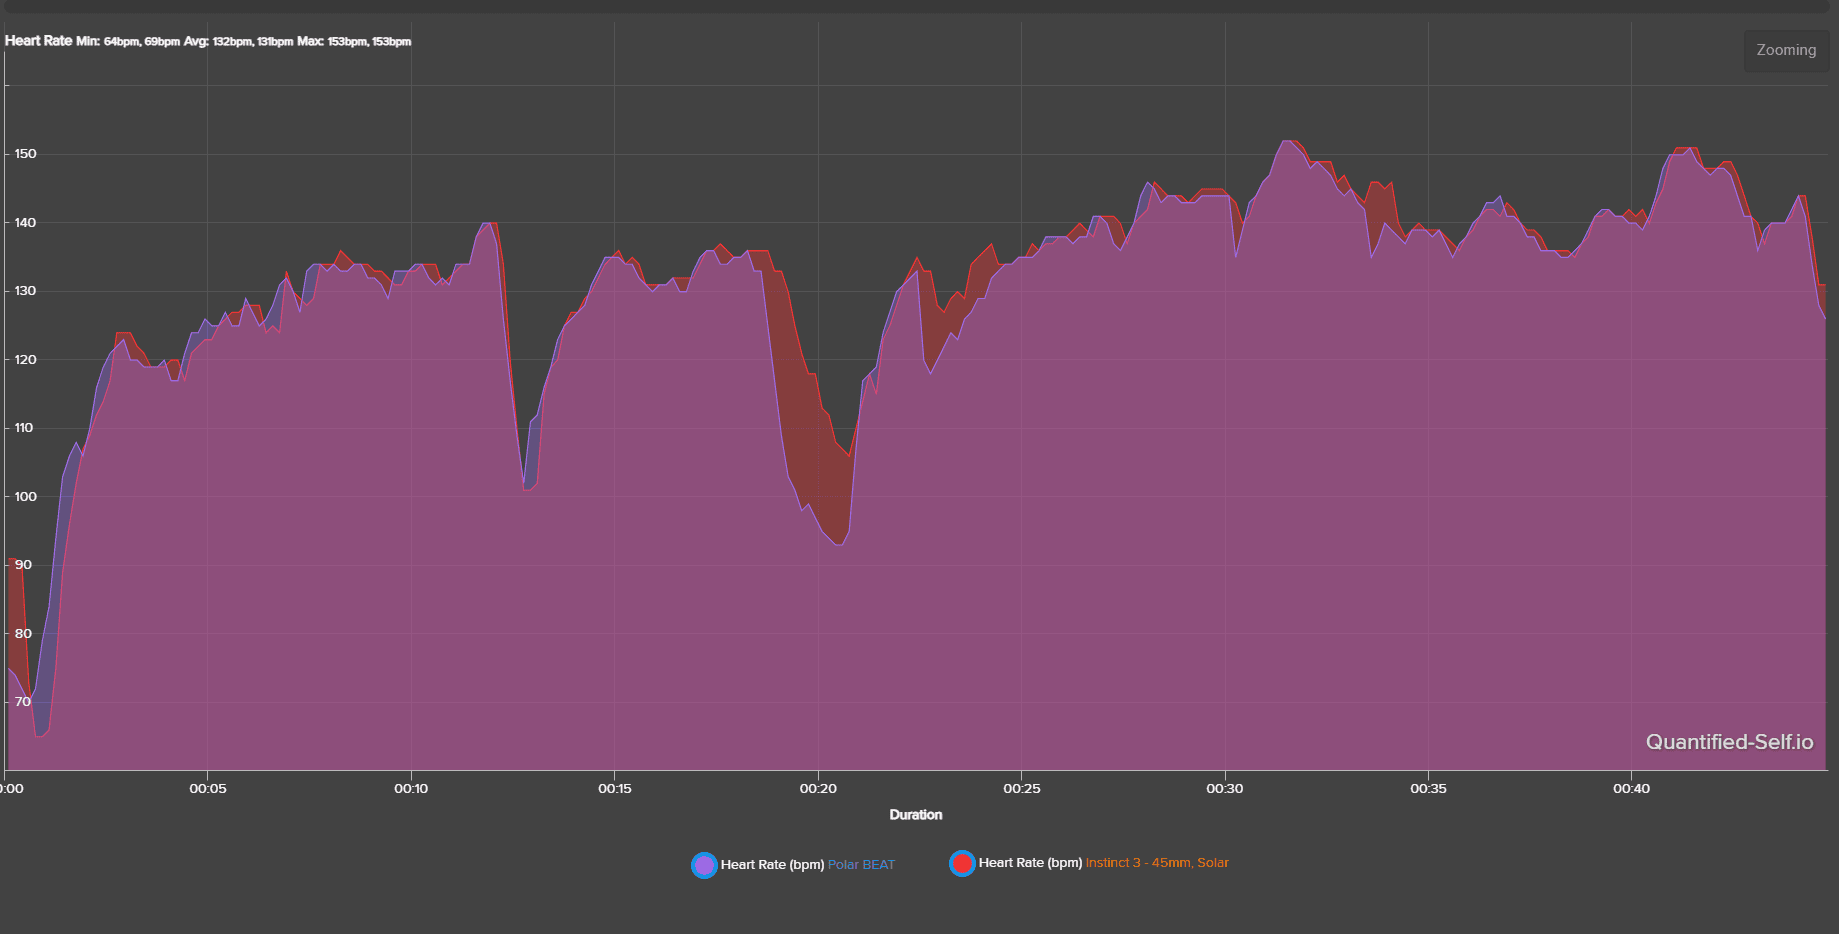
Task: Click the Instinct 3 - 45mm, Solar label
Action: point(1157,863)
